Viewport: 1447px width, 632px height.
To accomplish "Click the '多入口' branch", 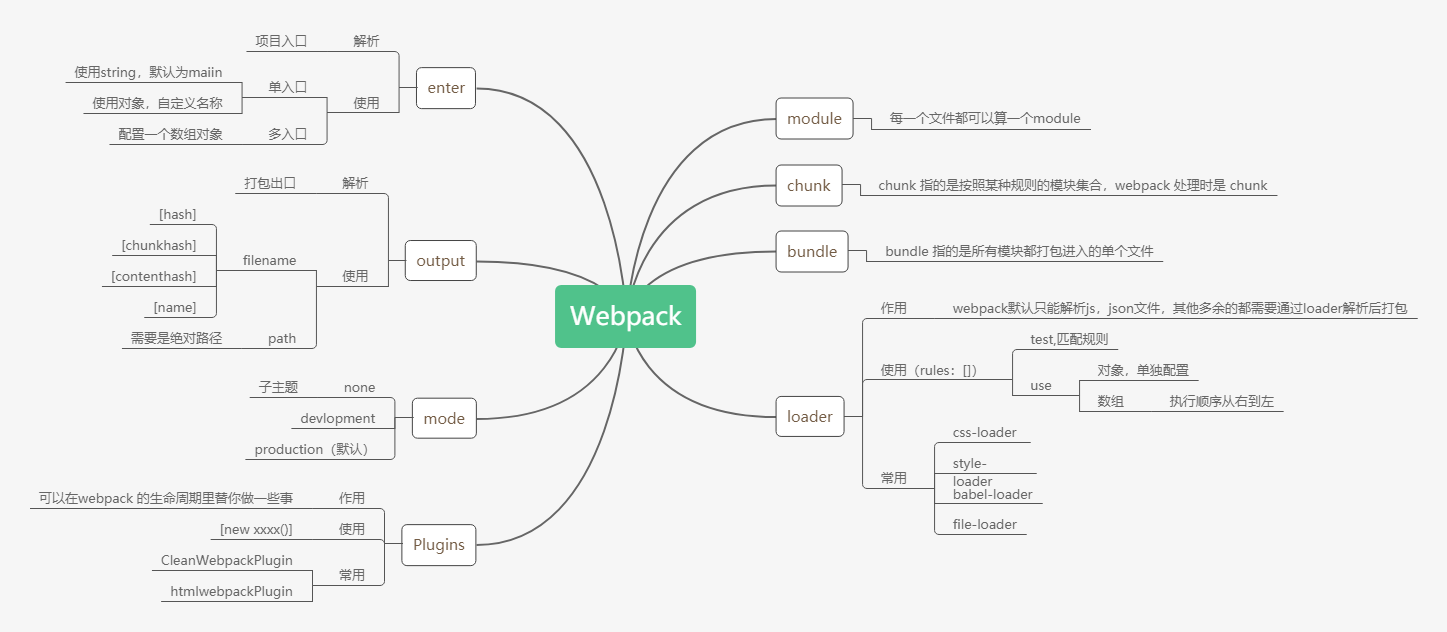I will pos(287,133).
